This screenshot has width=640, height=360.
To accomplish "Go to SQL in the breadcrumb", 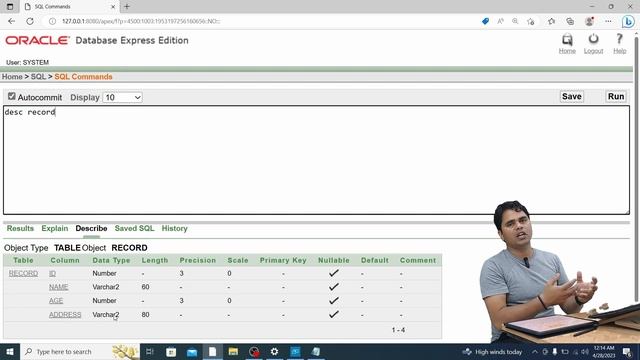I will [x=38, y=77].
